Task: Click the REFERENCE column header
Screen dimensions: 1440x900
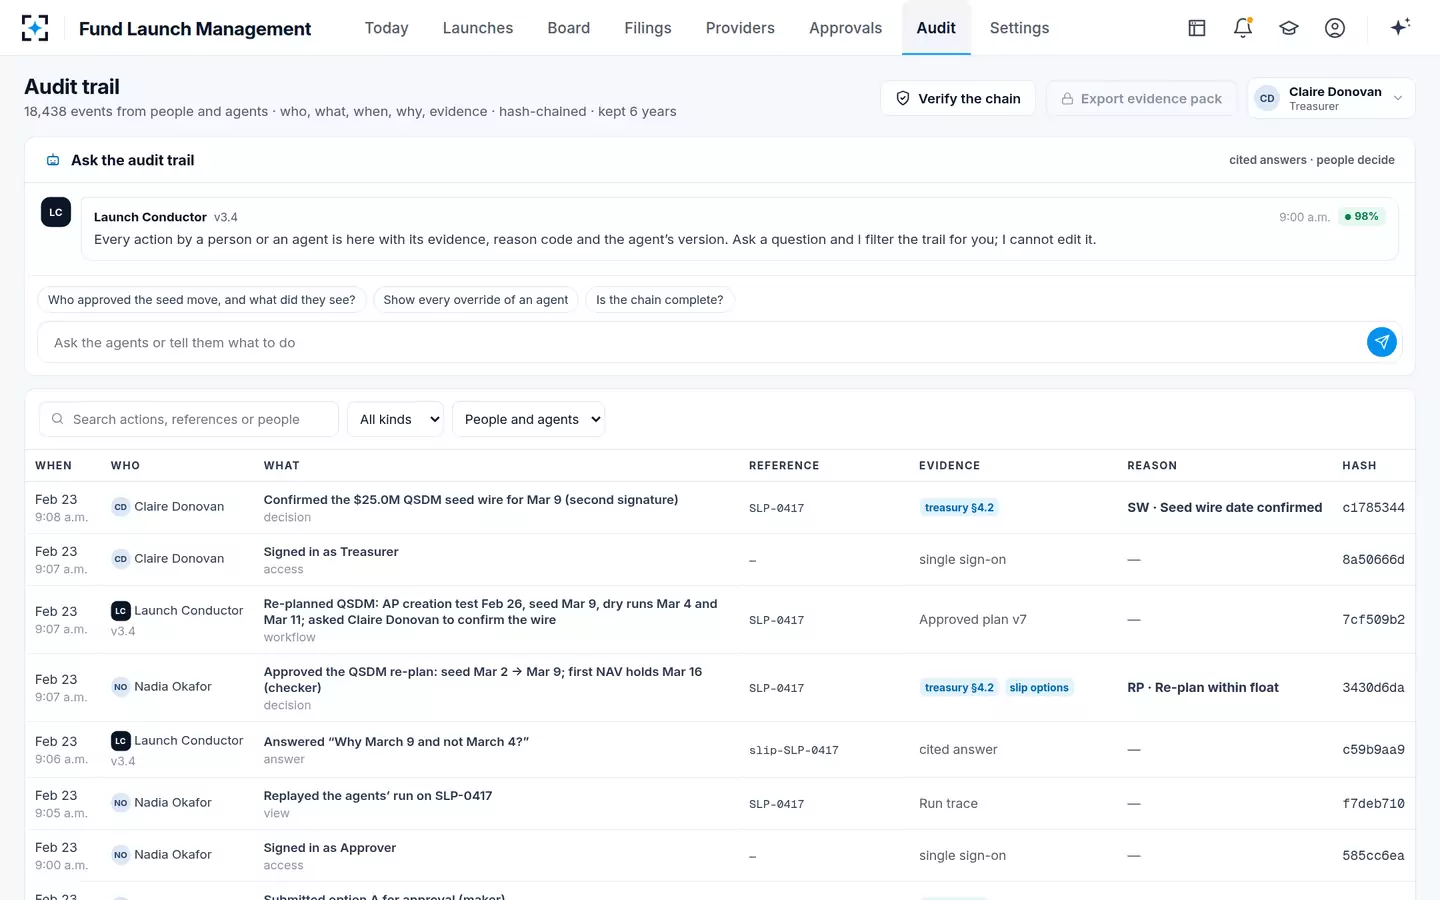Action: [784, 466]
